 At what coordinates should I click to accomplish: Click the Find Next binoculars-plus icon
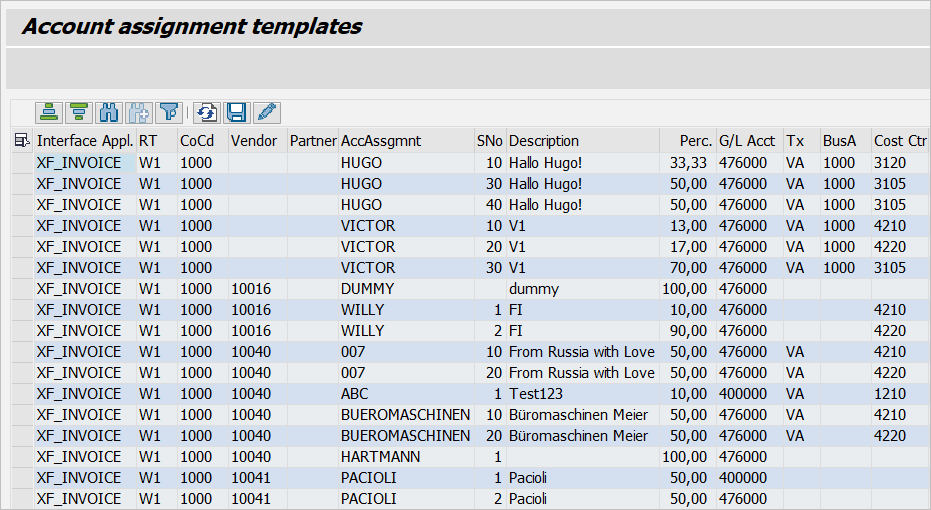(x=139, y=112)
